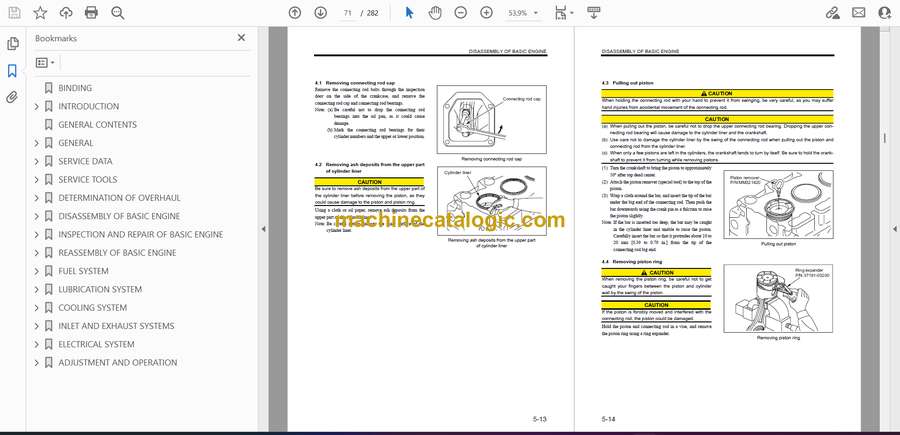Select the INTRODUCTION bookmark label
Image resolution: width=900 pixels, height=435 pixels.
88,106
